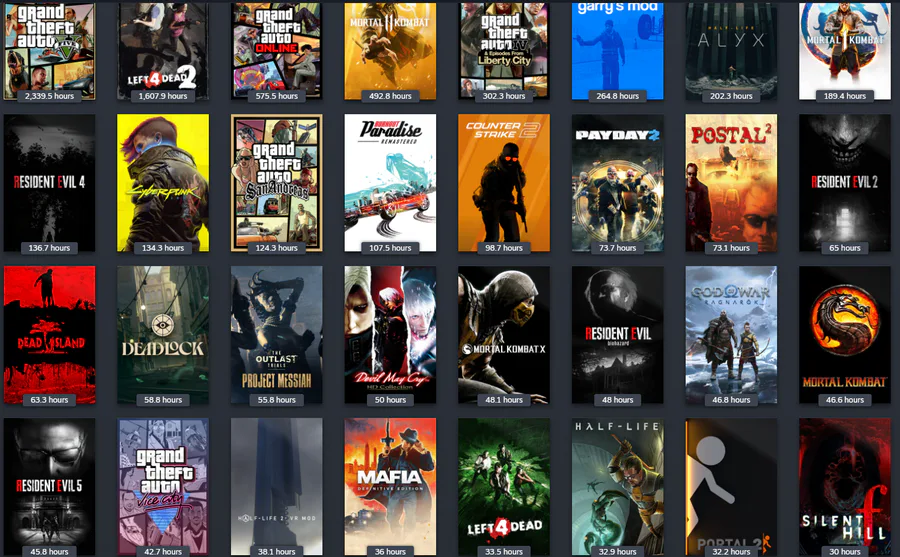Image resolution: width=900 pixels, height=557 pixels.
Task: Select the 107.5 hours playtime badge
Action: coord(390,248)
